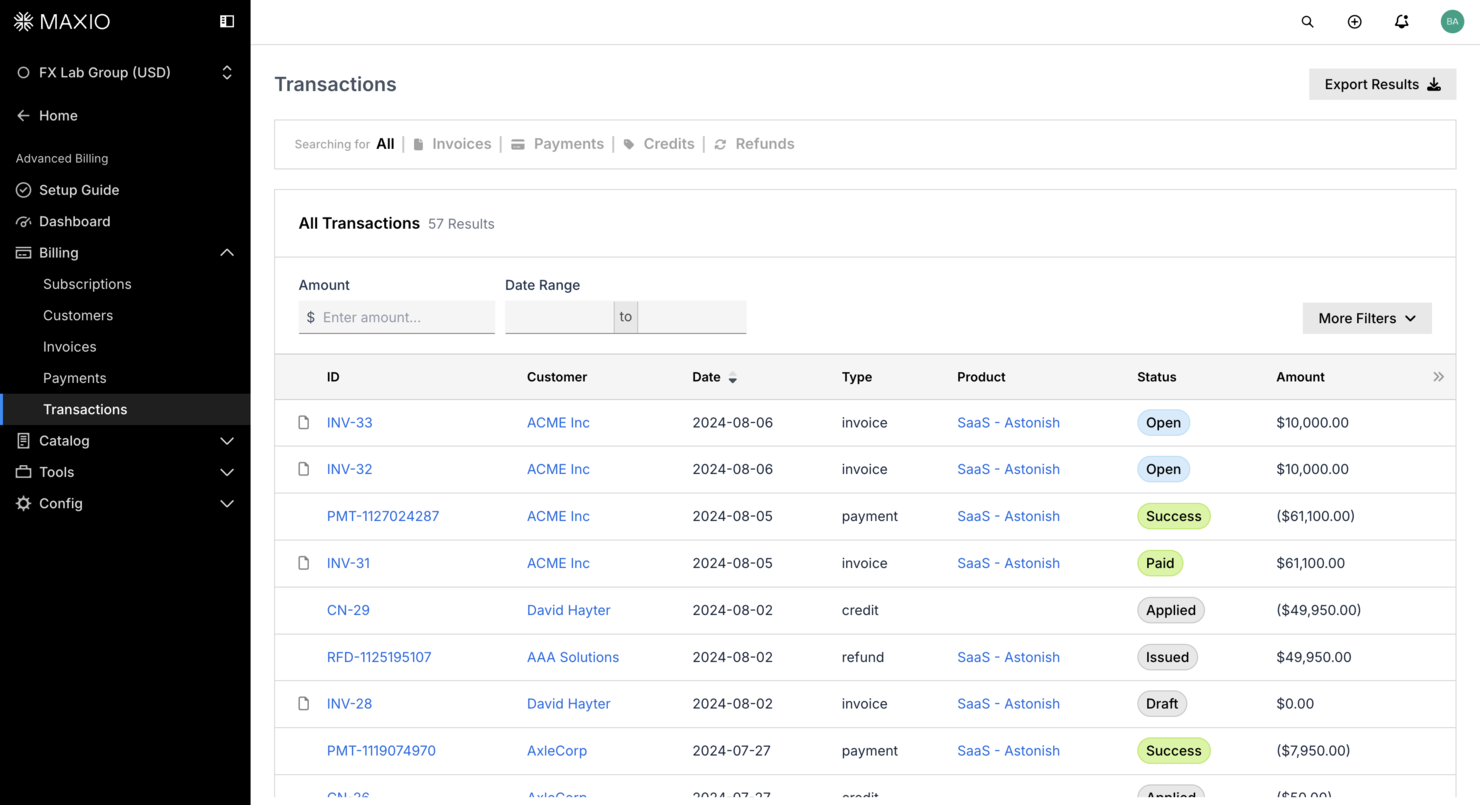Collapse the sidebar with the panel icon
The width and height of the screenshot is (1480, 805).
228,21
